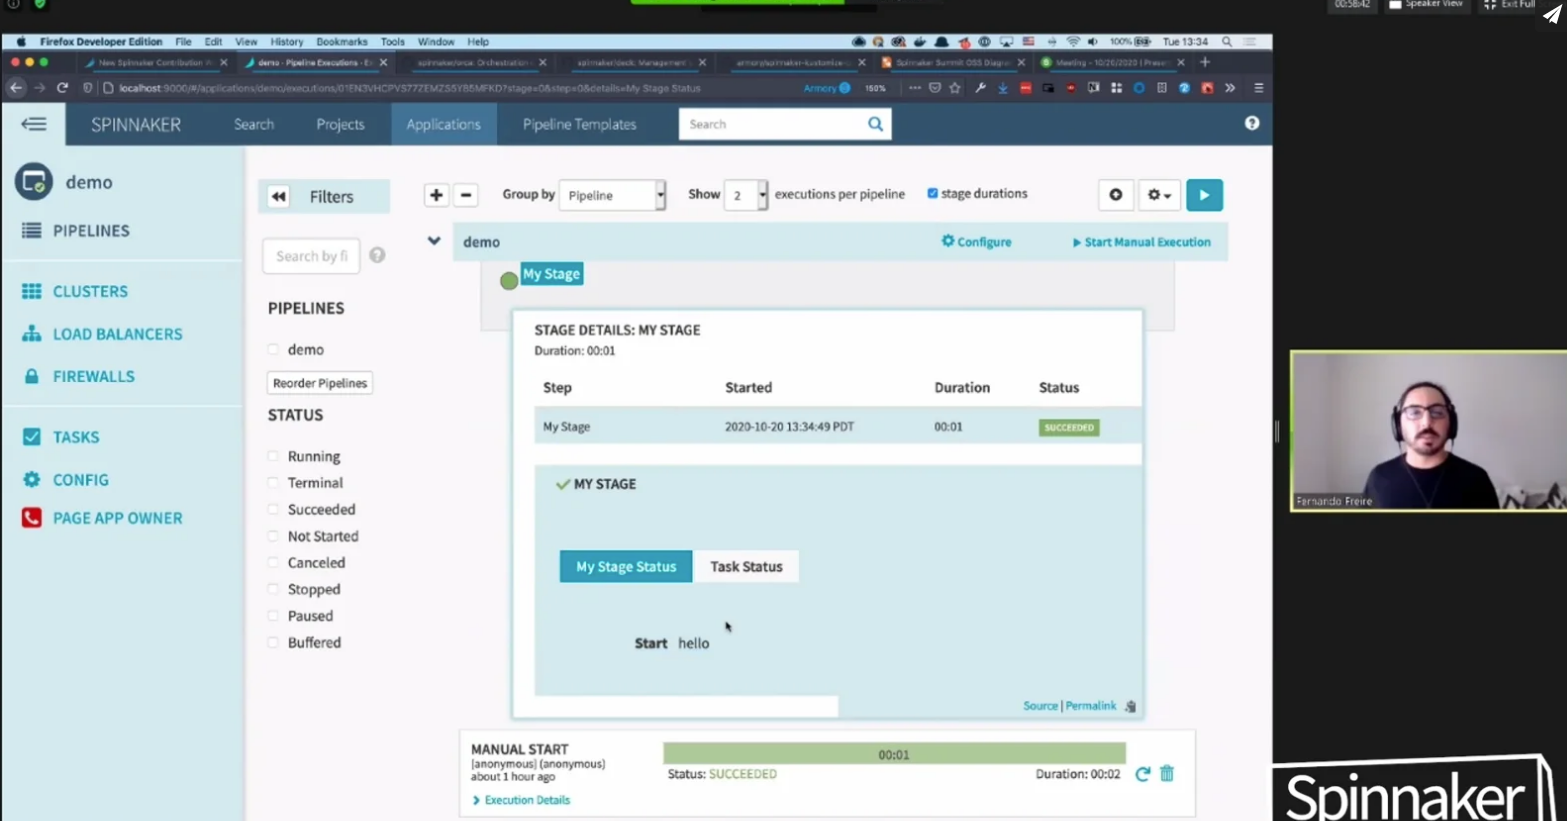This screenshot has height=821, width=1567.
Task: Hide the Filters panel with double-arrow icon
Action: pos(279,197)
